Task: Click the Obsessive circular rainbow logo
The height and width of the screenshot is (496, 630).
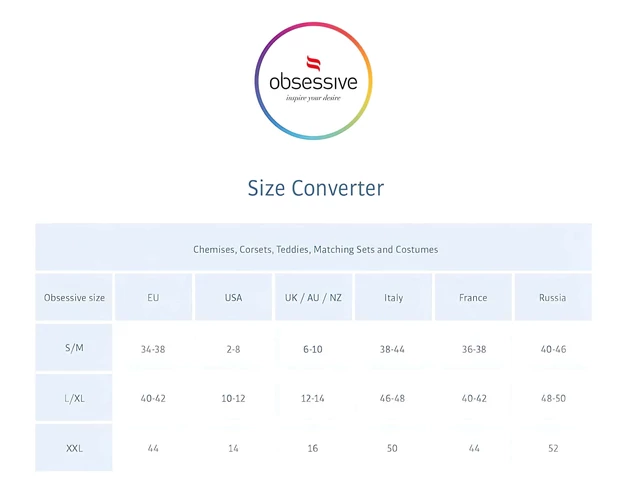Action: pyautogui.click(x=314, y=80)
